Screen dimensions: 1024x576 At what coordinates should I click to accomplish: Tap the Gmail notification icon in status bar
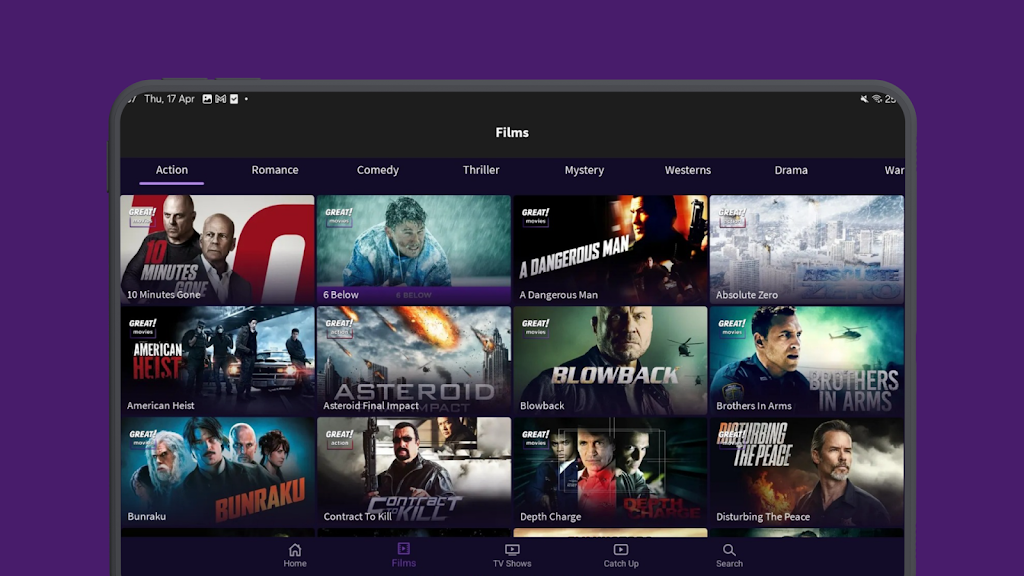click(220, 99)
